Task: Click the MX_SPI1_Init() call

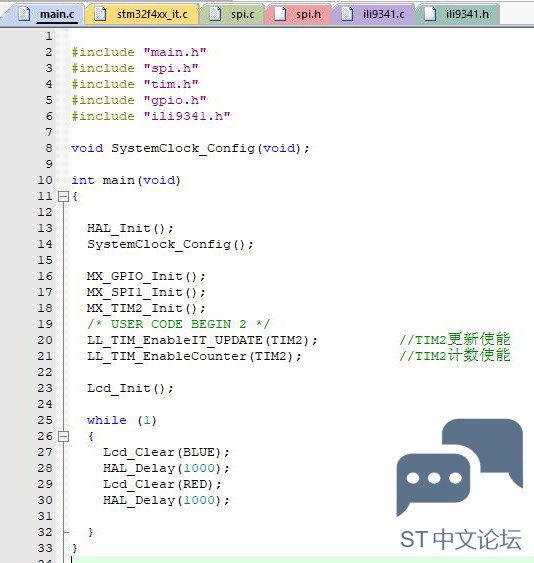Action: (x=146, y=292)
